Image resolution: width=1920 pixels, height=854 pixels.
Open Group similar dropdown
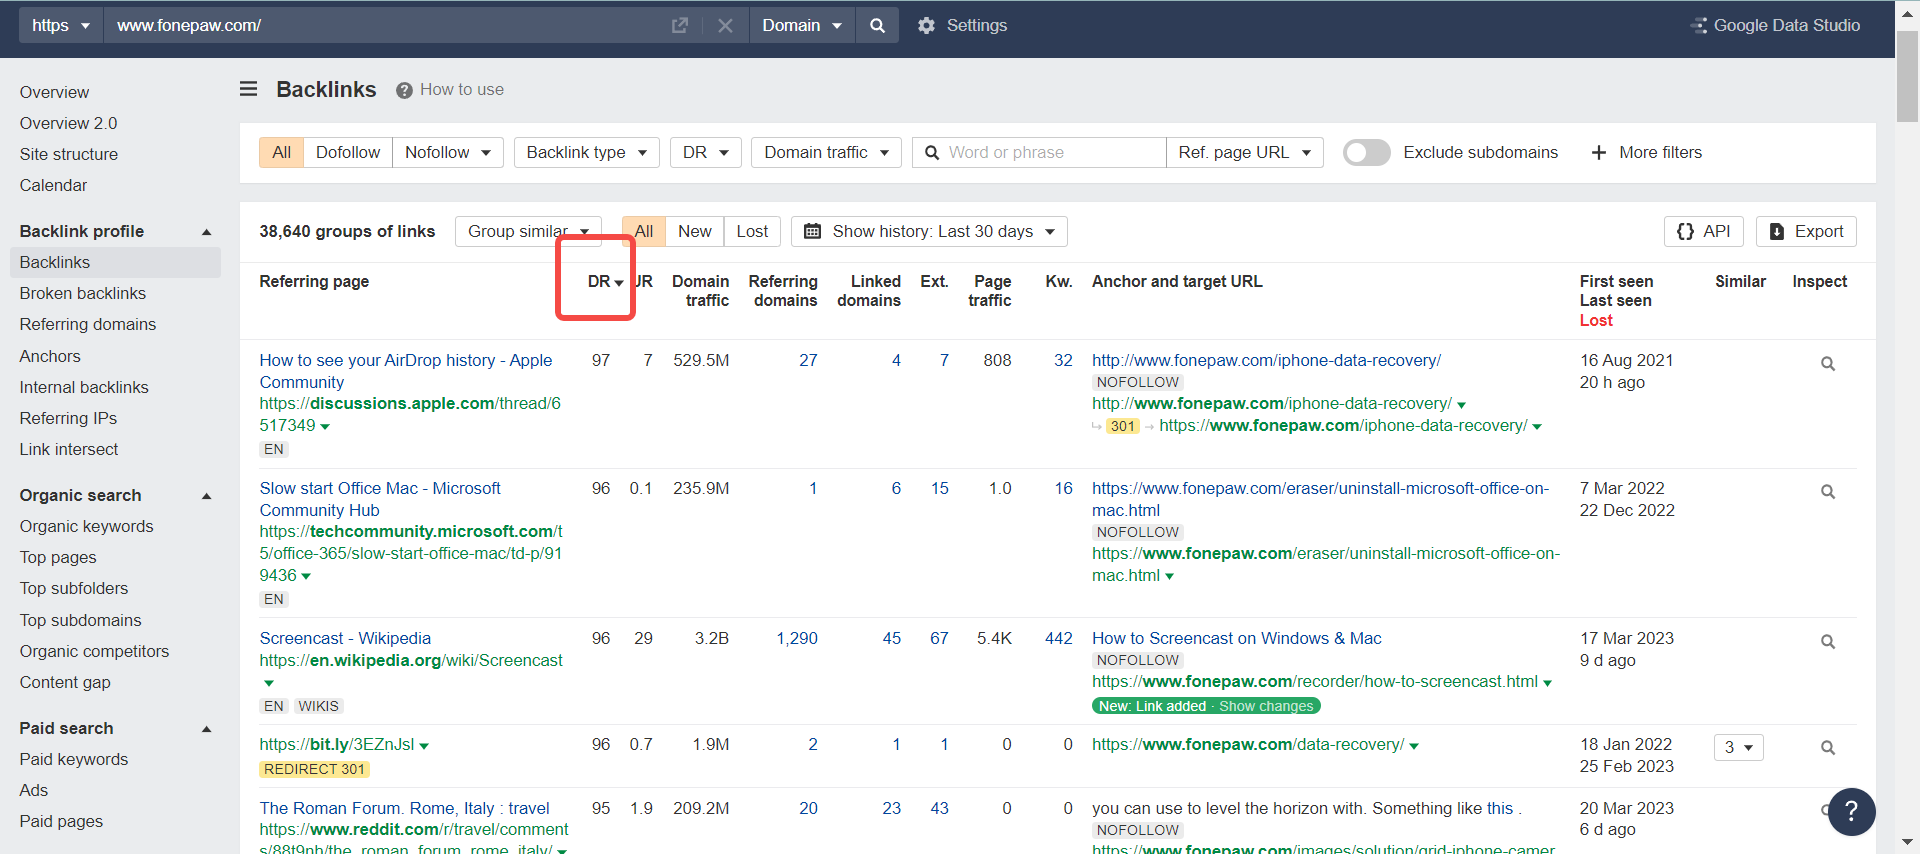click(x=528, y=231)
